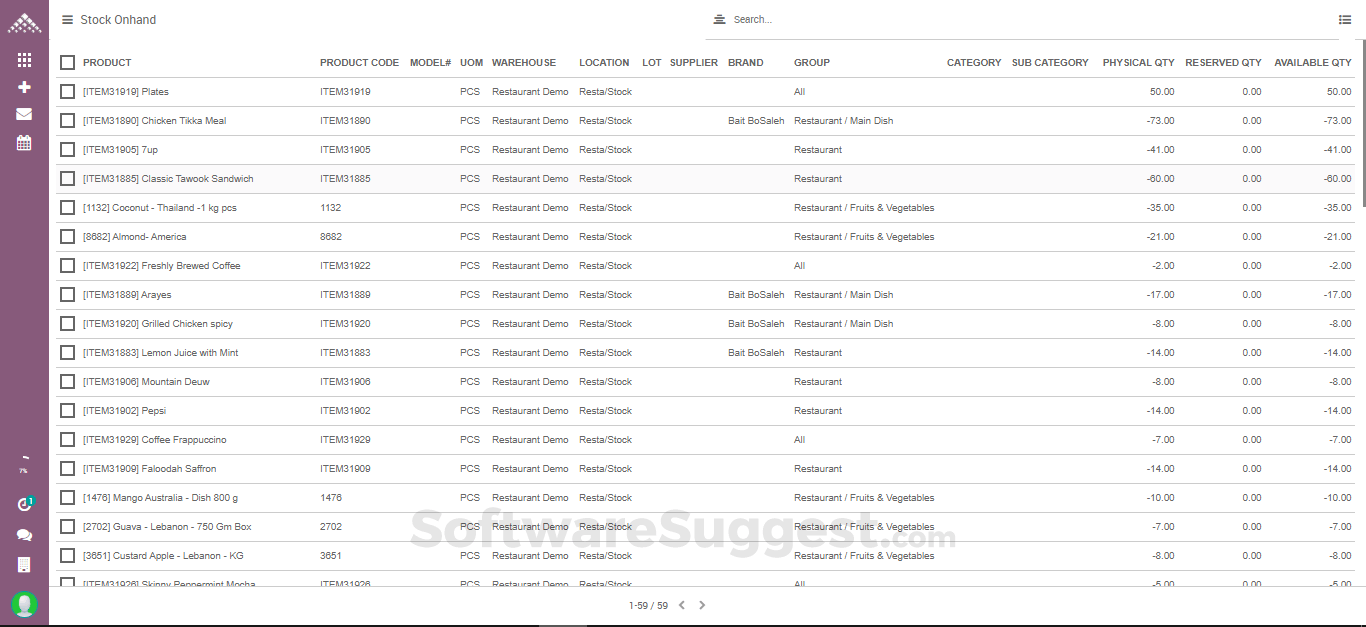1366x627 pixels.
Task: Check the Classic Tawook Sandwich row checkbox
Action: pos(67,179)
